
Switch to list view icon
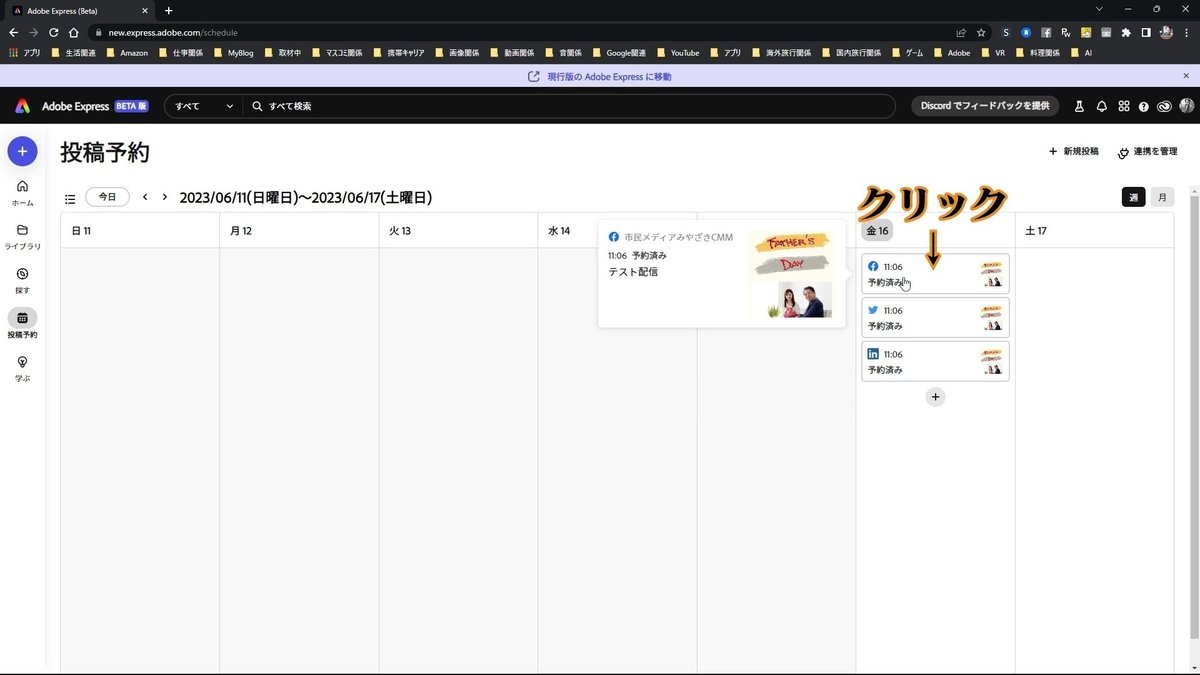pos(70,199)
